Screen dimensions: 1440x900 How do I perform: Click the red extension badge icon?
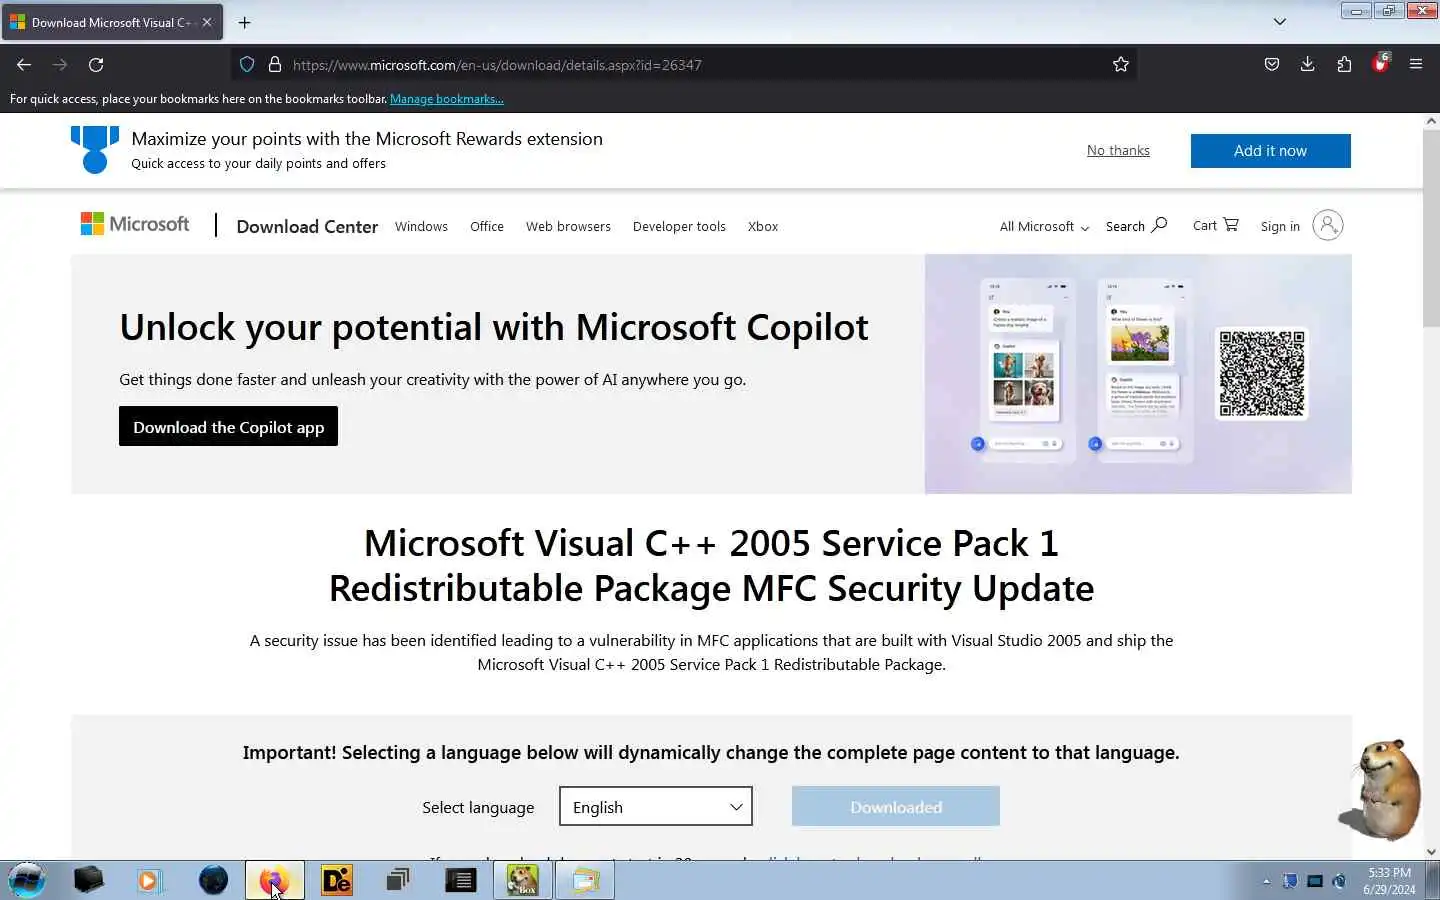click(x=1381, y=64)
